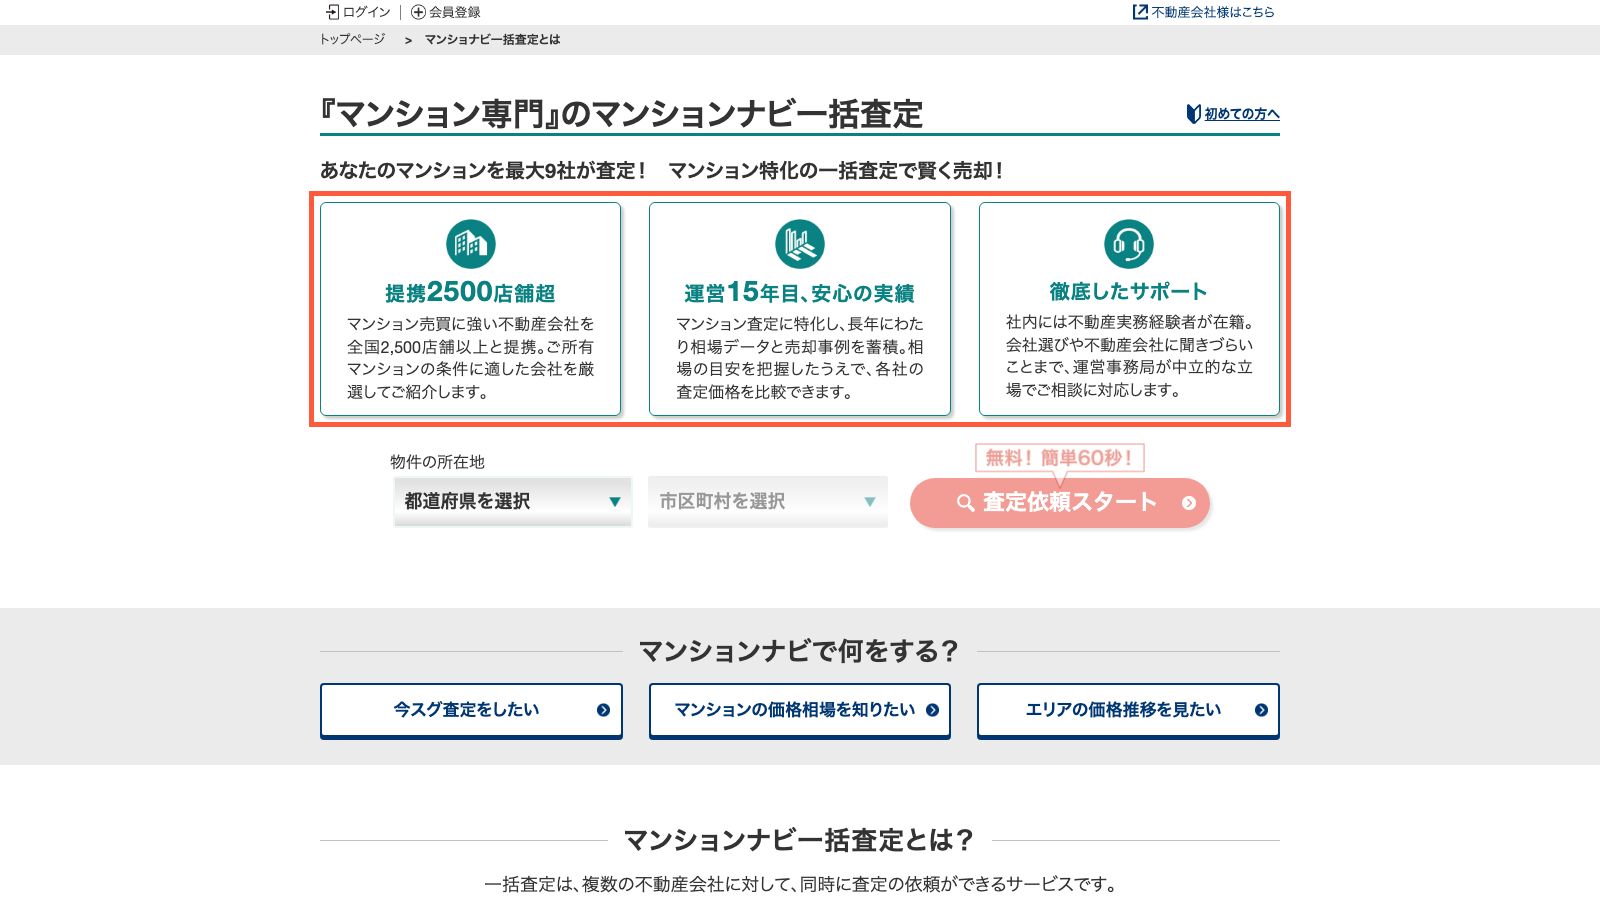Screen dimensions: 1600x900
Task: Click the 物件の所在地 label
Action: coord(437,462)
